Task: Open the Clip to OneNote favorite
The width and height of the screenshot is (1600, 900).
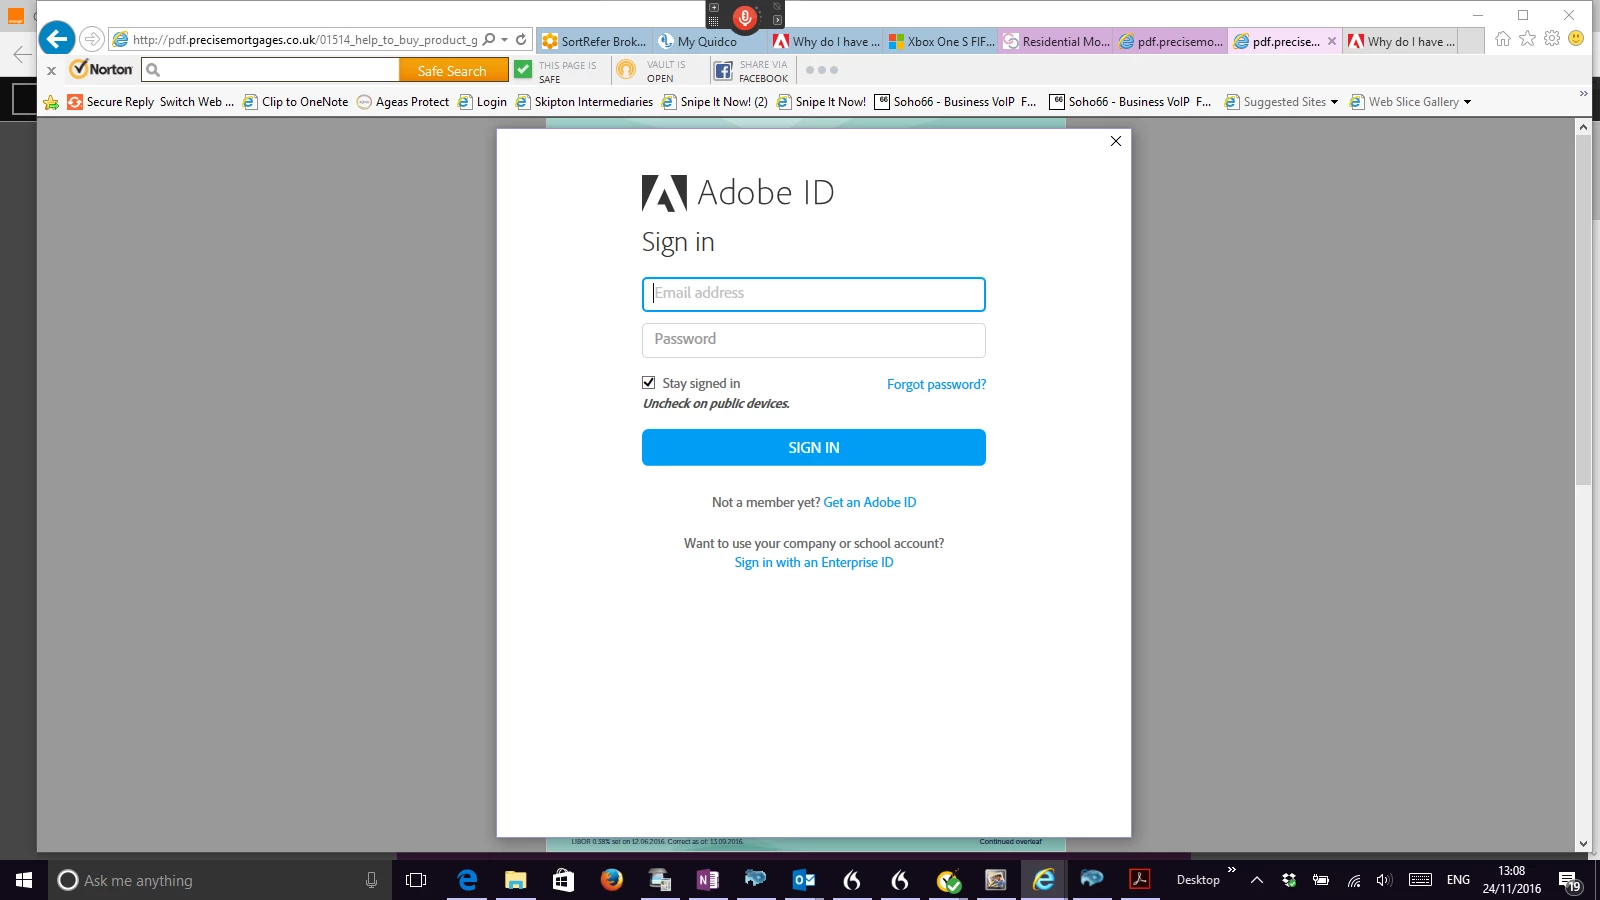Action: pos(295,102)
